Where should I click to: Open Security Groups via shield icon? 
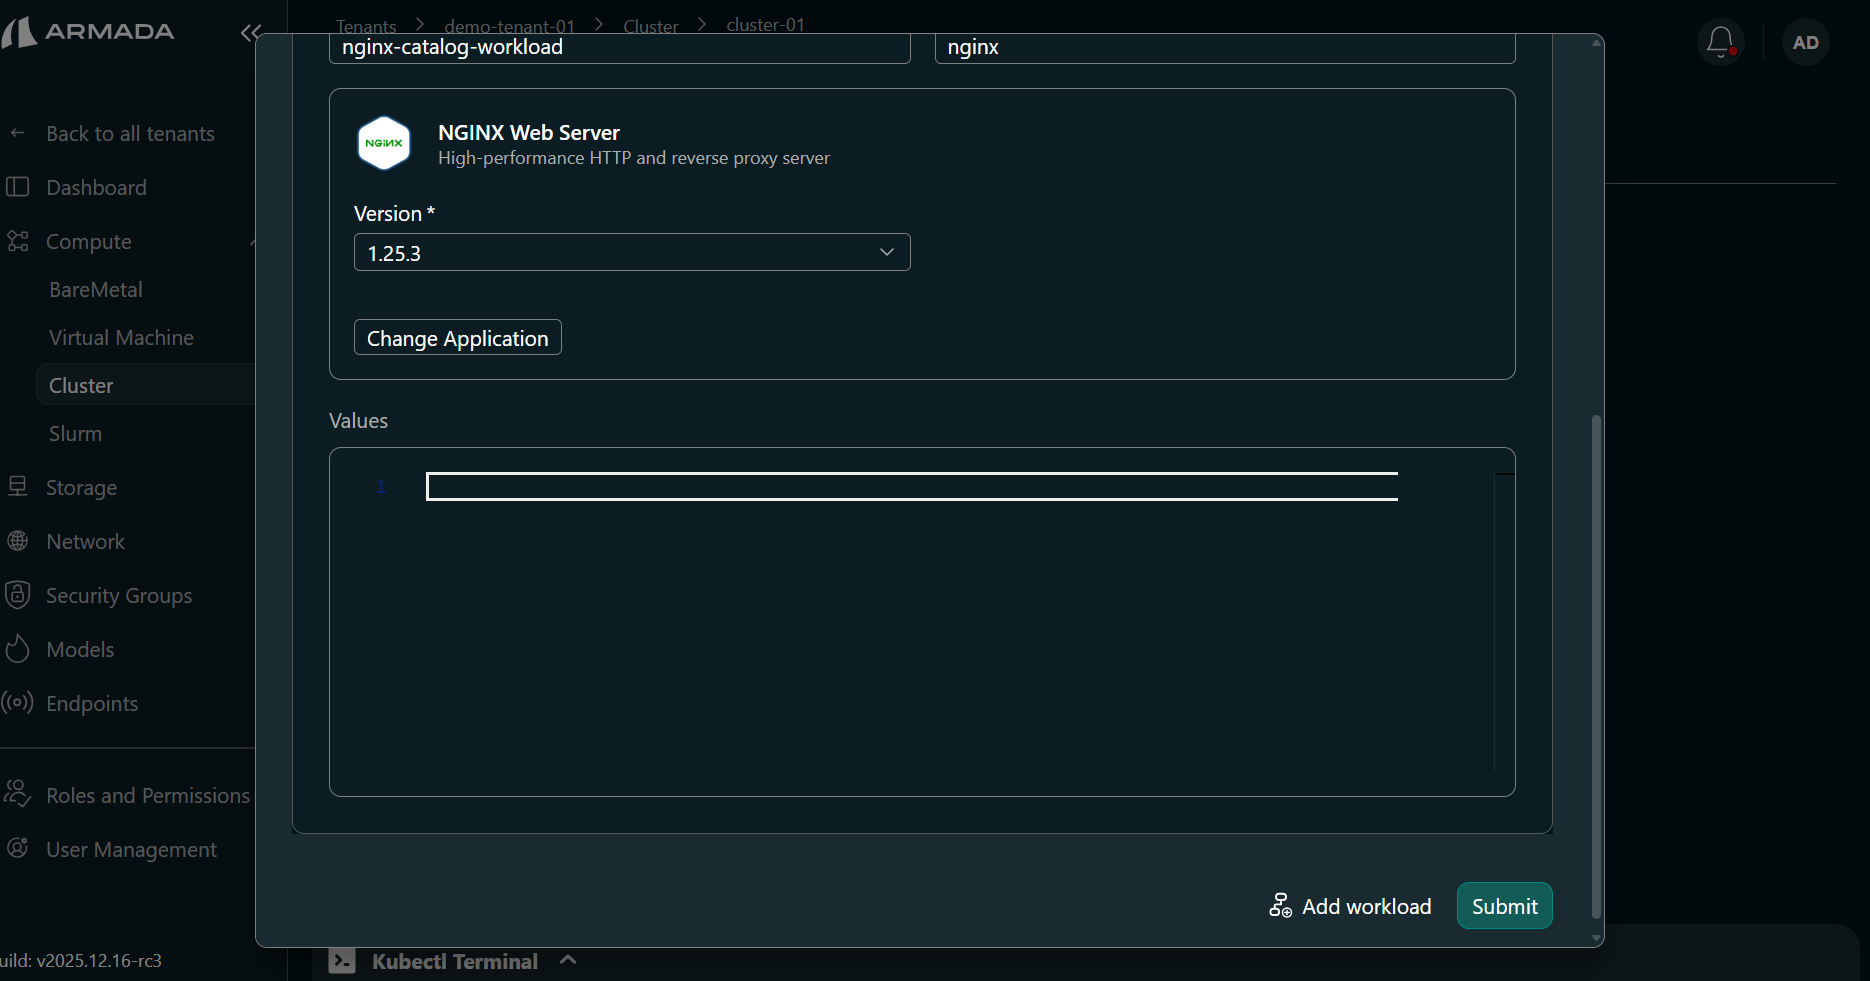tap(18, 595)
